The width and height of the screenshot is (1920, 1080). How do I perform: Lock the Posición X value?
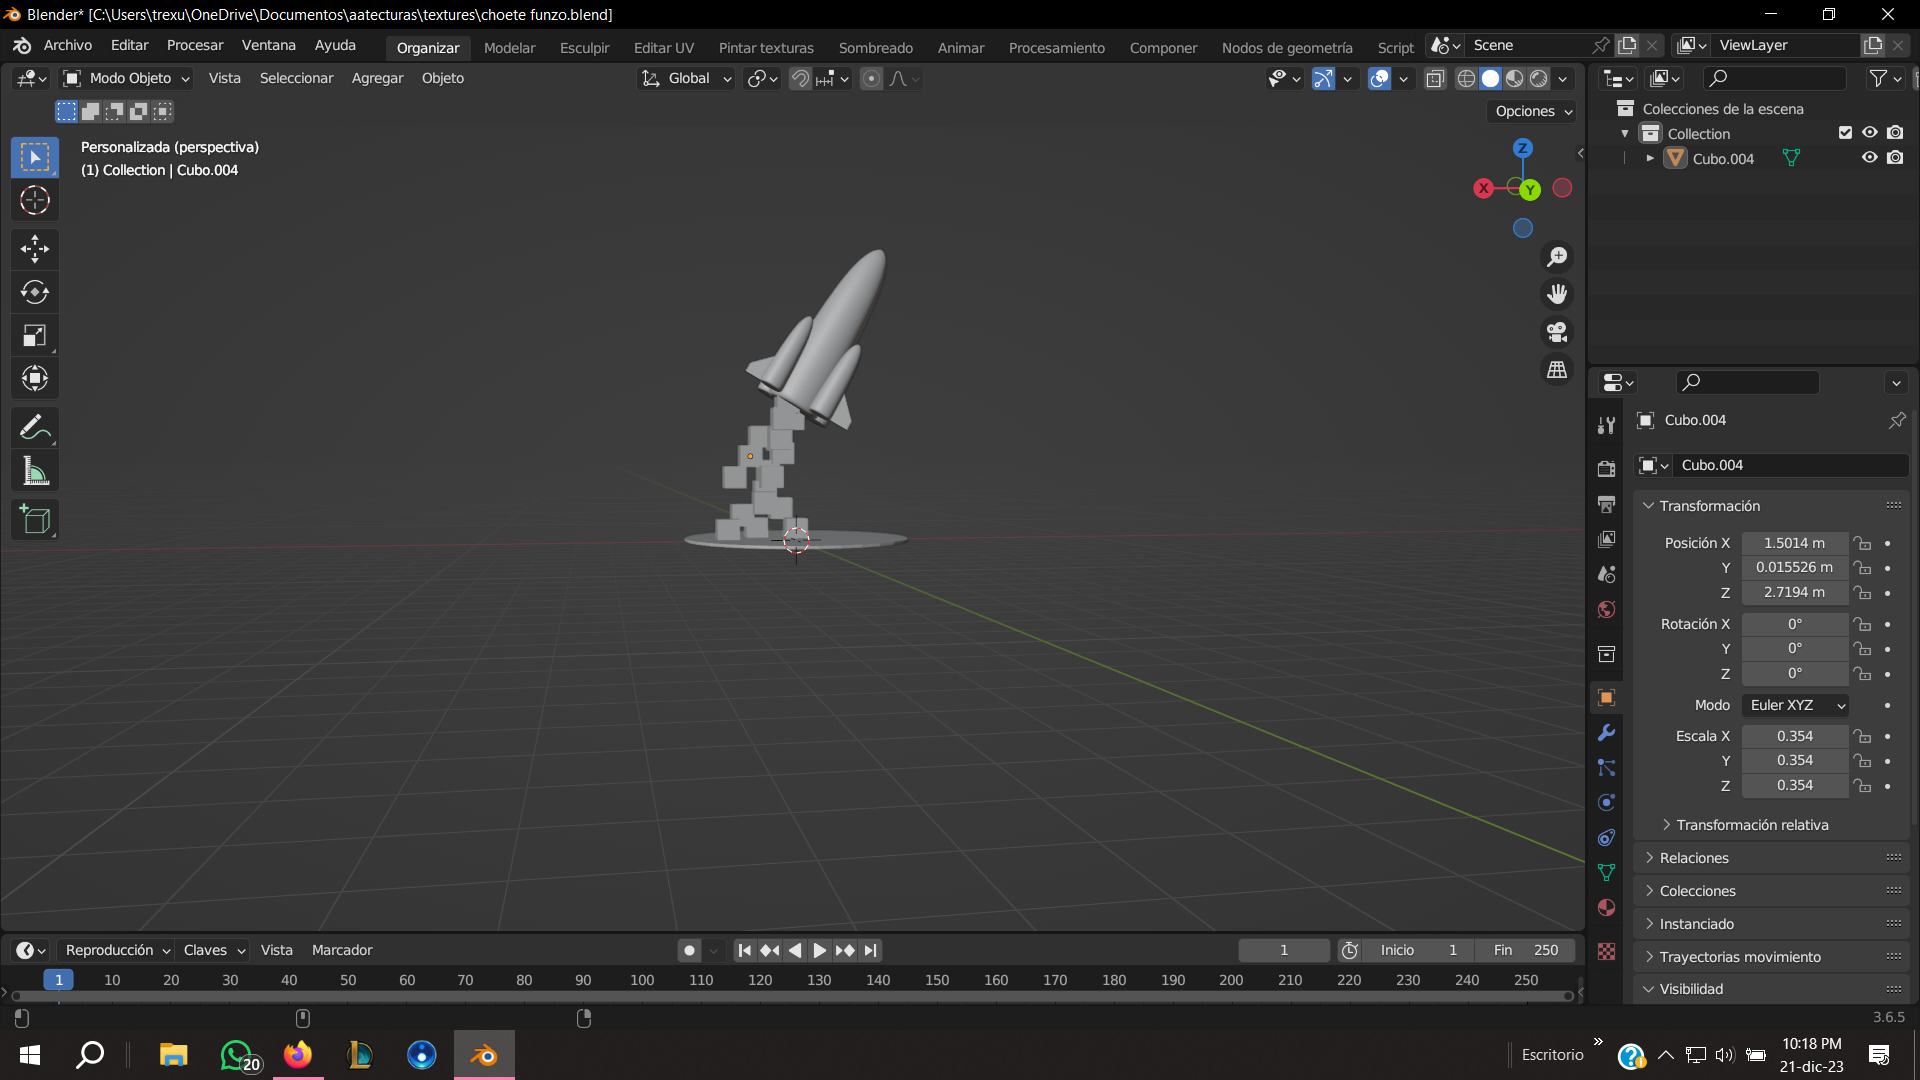1862,543
